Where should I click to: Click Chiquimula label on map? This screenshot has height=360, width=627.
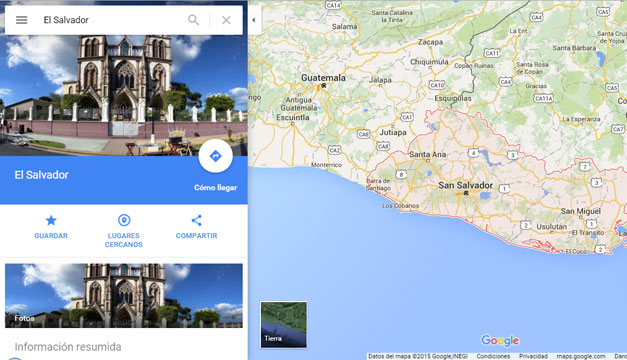(x=429, y=62)
